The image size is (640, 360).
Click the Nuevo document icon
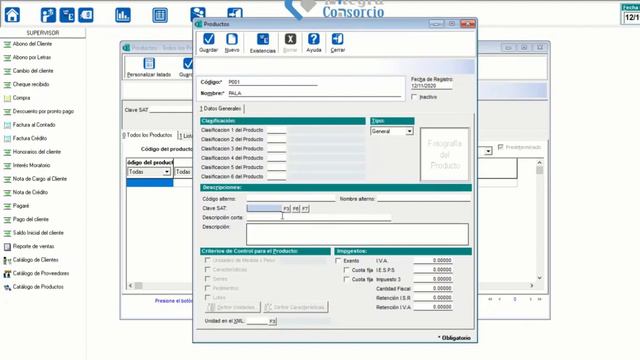[x=231, y=39]
